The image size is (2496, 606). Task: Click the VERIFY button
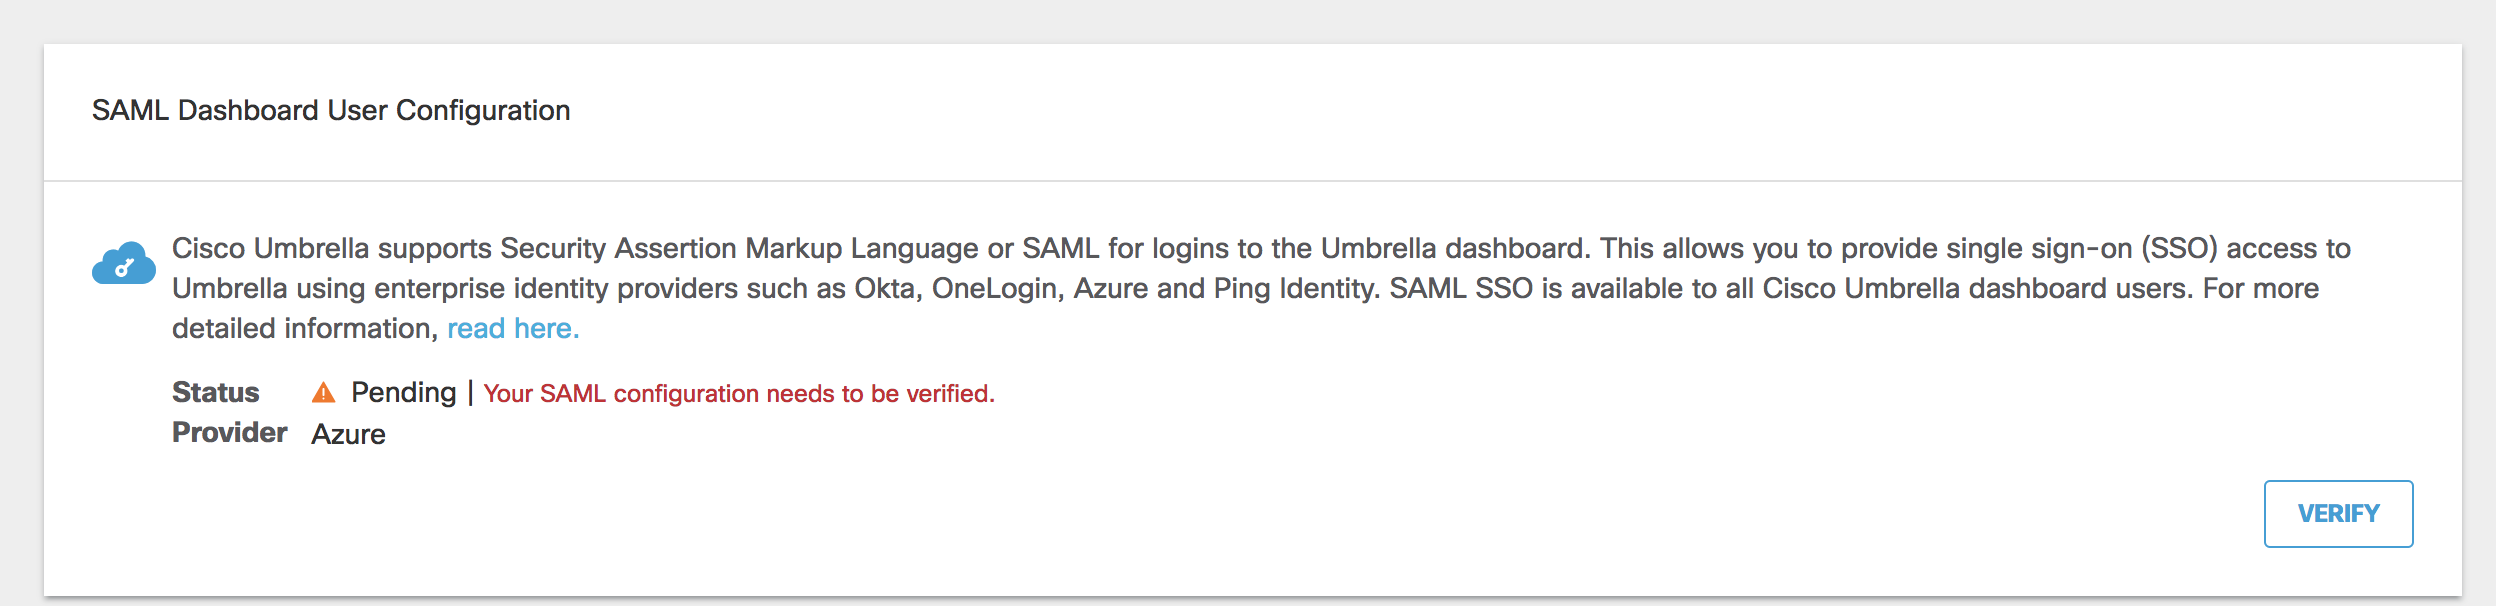pyautogui.click(x=2338, y=514)
